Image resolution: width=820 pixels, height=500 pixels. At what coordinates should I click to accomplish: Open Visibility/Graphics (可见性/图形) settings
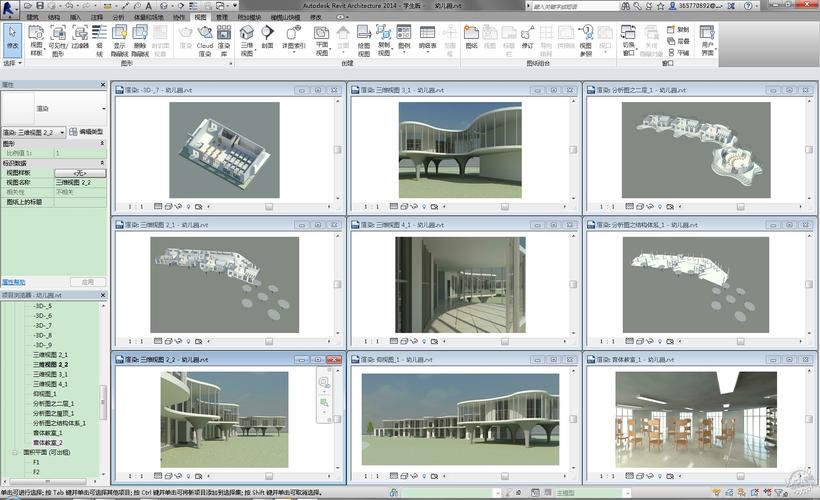(58, 40)
